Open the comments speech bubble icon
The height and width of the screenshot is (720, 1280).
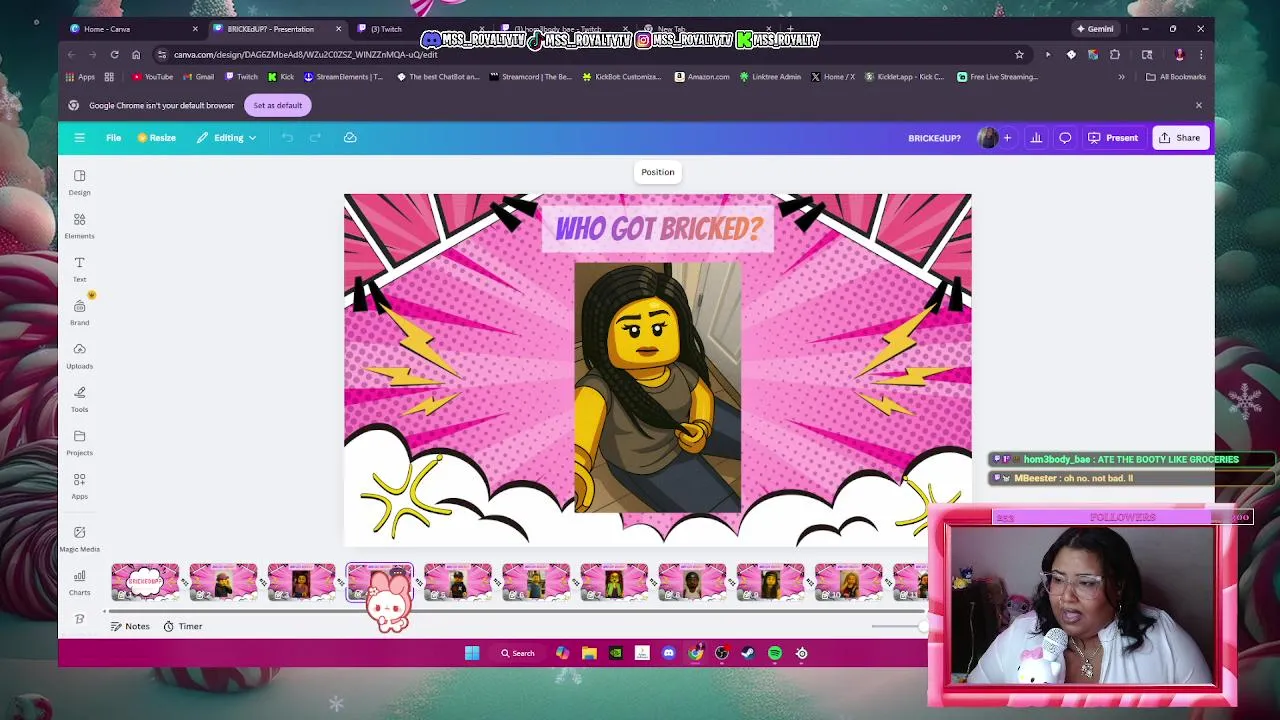pyautogui.click(x=1065, y=138)
